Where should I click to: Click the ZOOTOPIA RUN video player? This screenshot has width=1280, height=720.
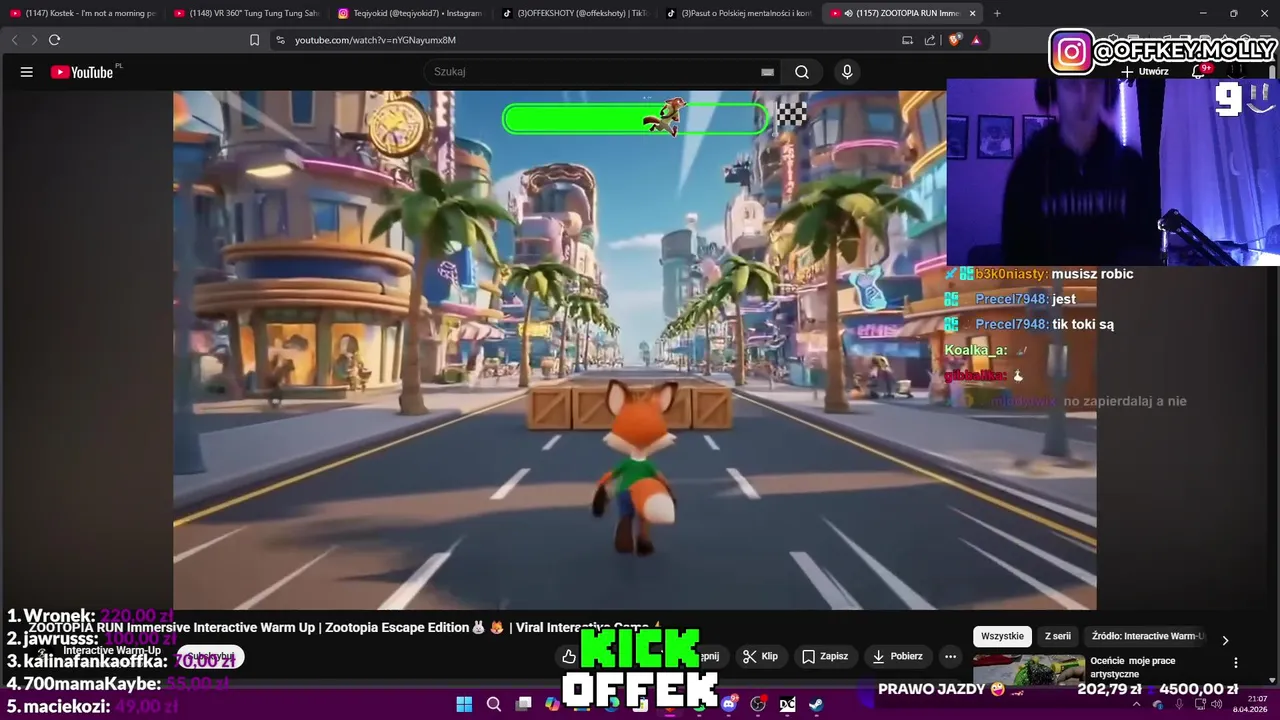point(634,350)
